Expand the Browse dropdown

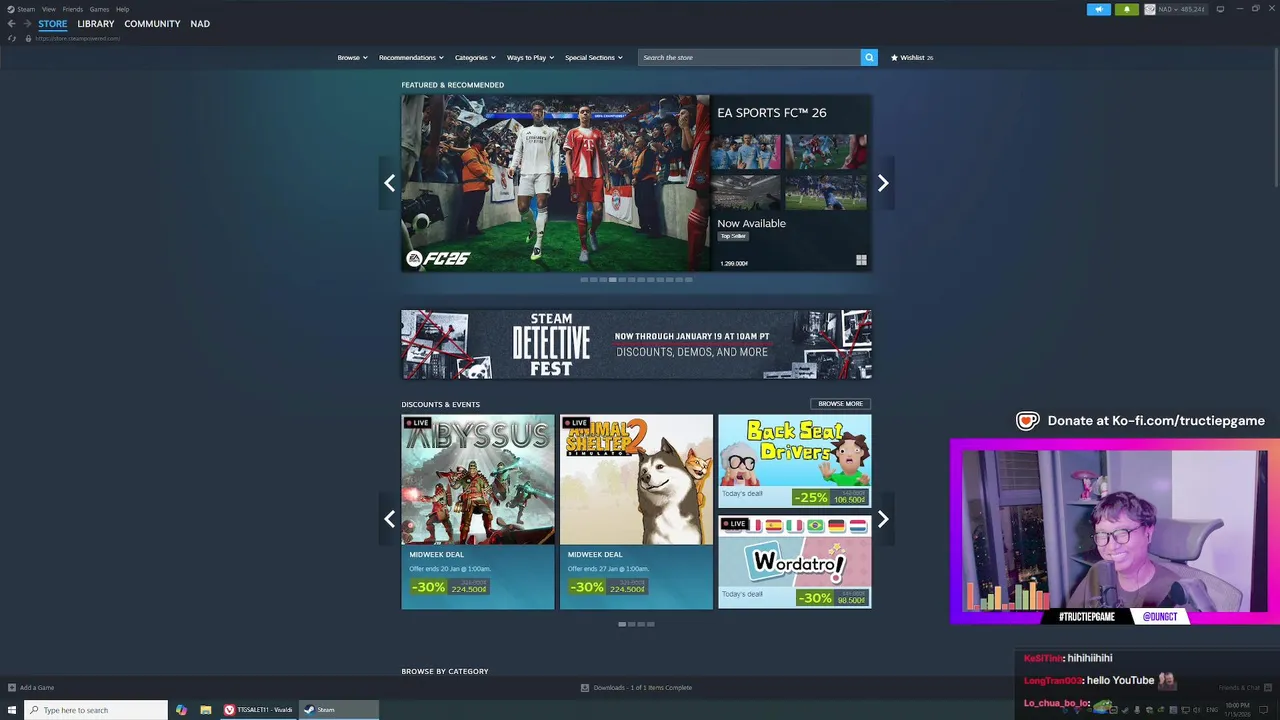coord(352,58)
